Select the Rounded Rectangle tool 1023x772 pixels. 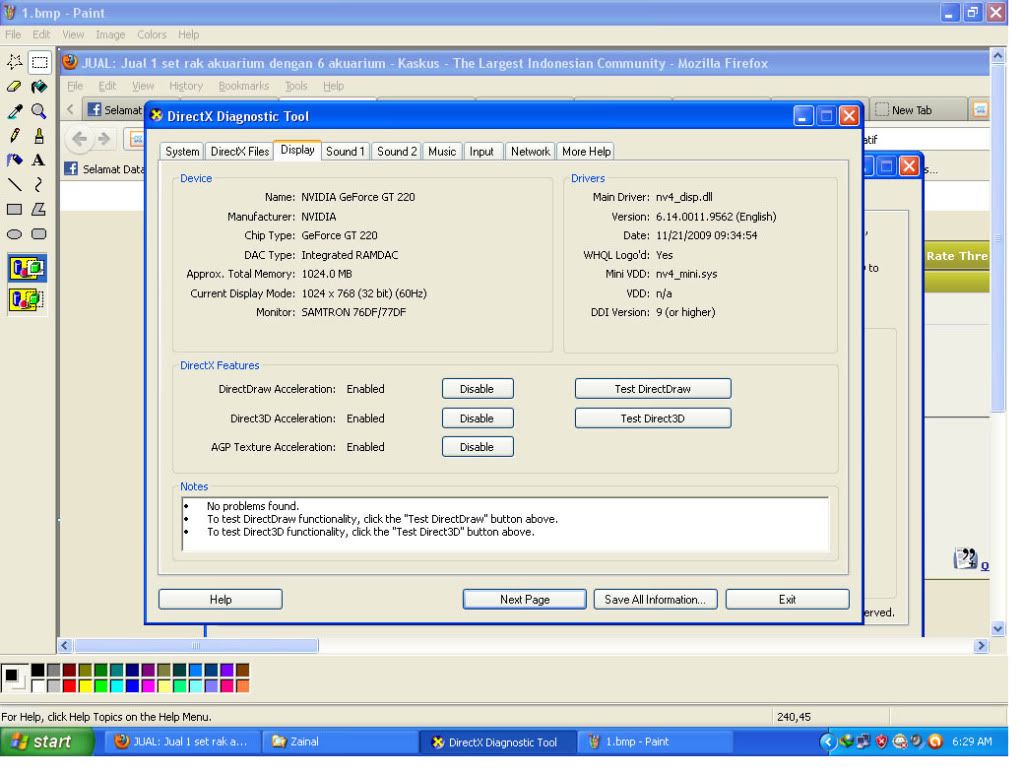coord(39,234)
